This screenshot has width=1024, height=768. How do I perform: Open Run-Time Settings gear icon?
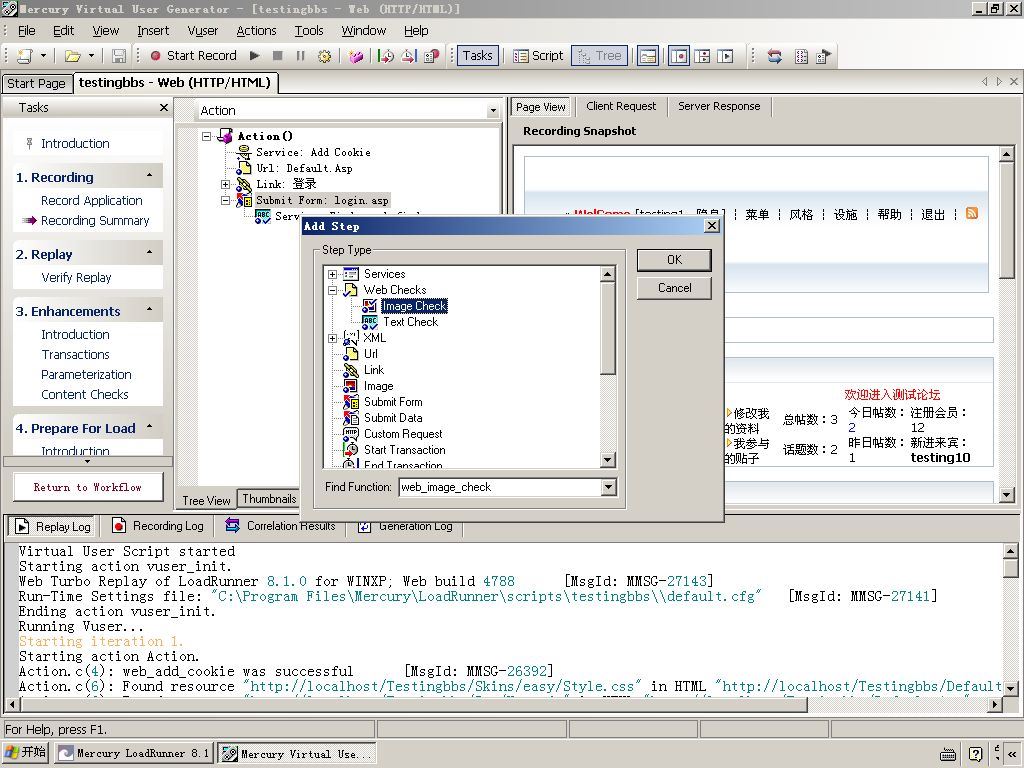324,56
